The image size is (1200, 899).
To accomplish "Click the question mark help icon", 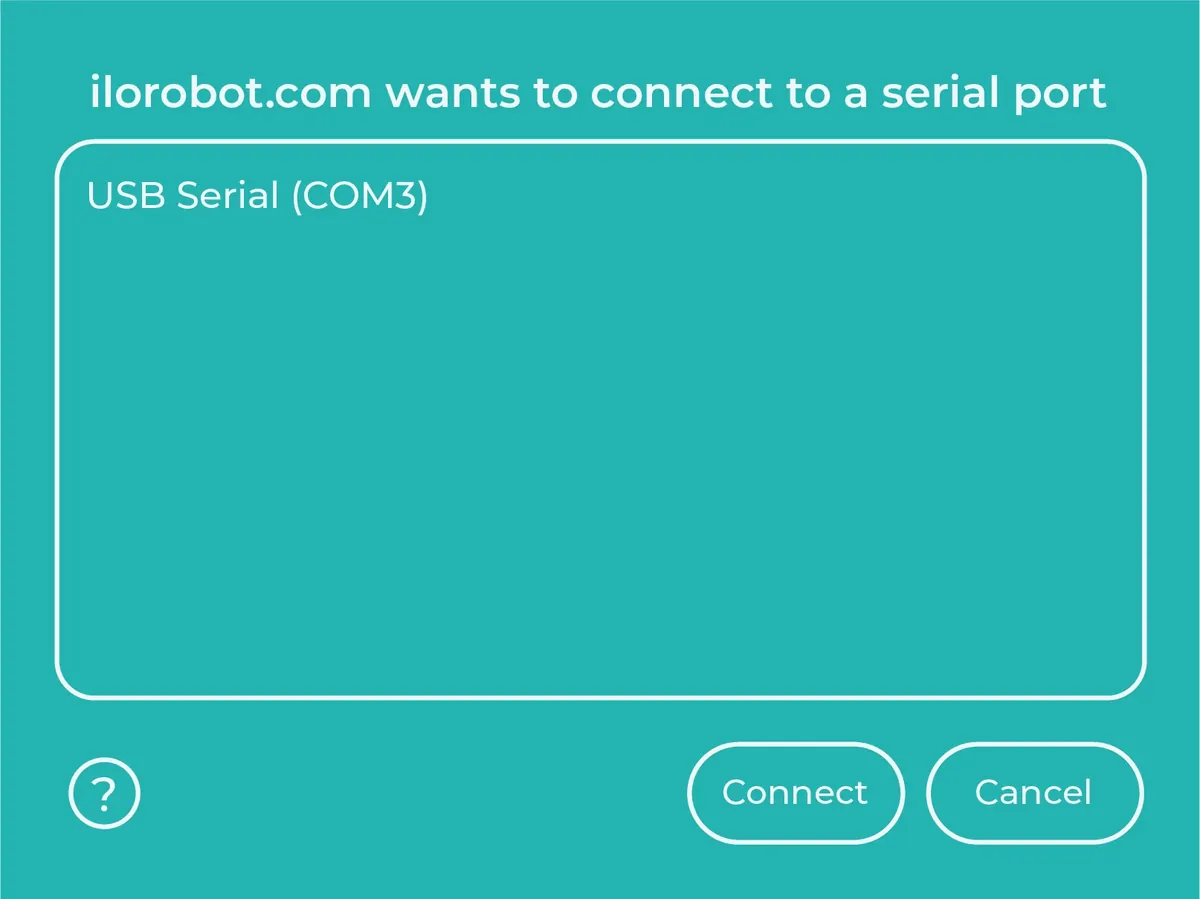I will [104, 794].
